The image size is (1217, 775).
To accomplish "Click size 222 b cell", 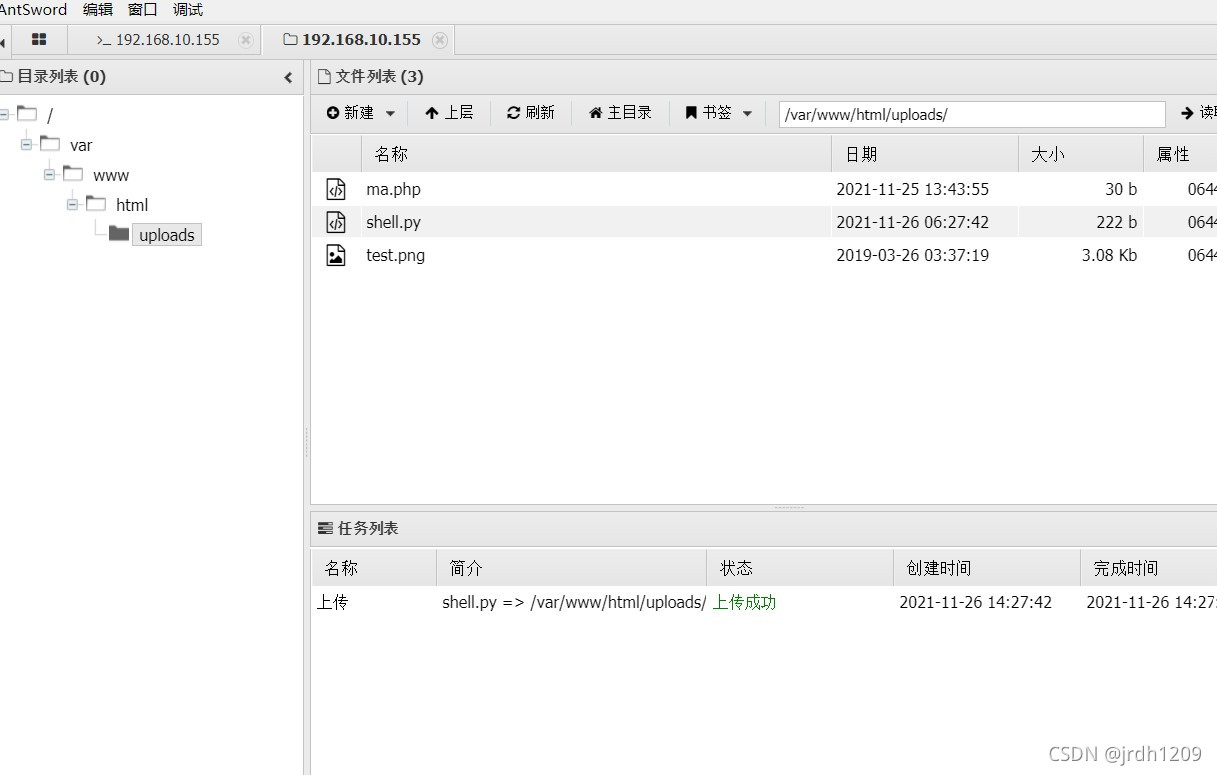I will pos(1116,222).
